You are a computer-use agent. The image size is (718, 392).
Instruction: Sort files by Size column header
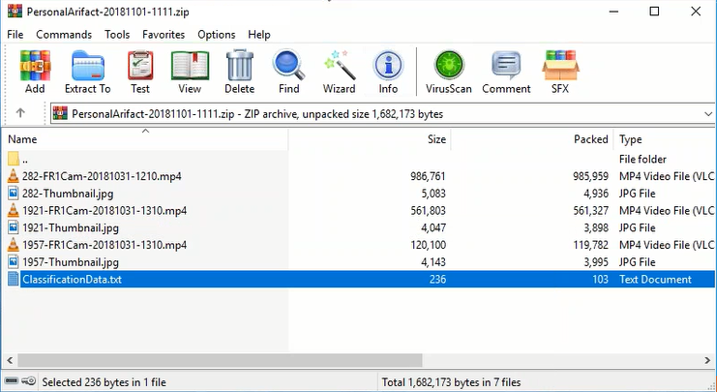[x=370, y=139]
